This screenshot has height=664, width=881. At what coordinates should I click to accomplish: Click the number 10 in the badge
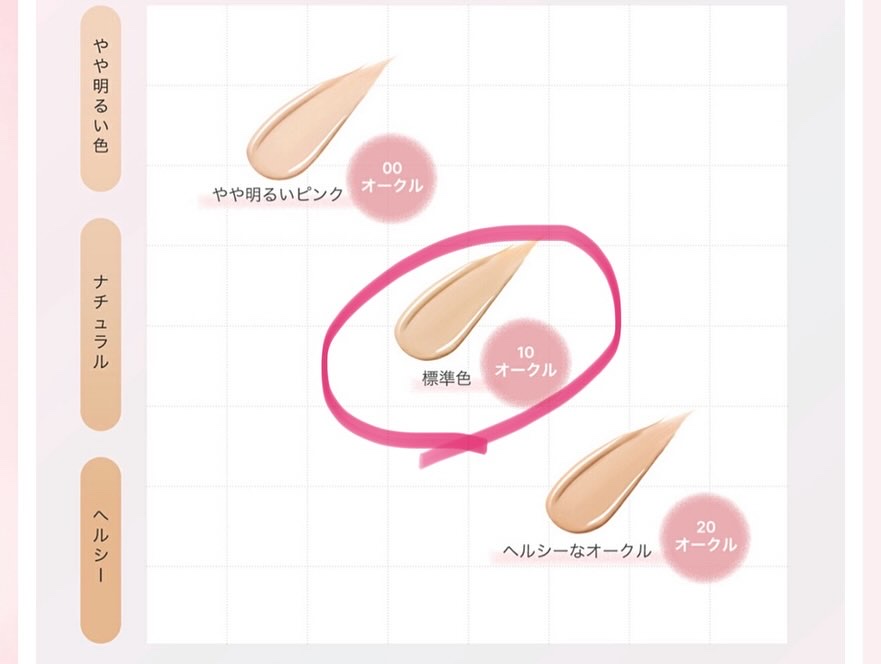525,352
